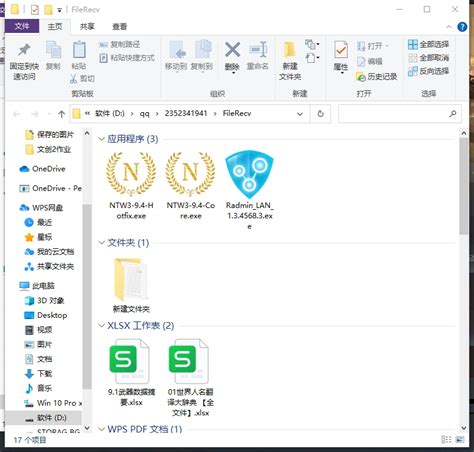This screenshot has width=474, height=452.
Task: Open 音乐 music in sidebar
Action: pyautogui.click(x=39, y=388)
